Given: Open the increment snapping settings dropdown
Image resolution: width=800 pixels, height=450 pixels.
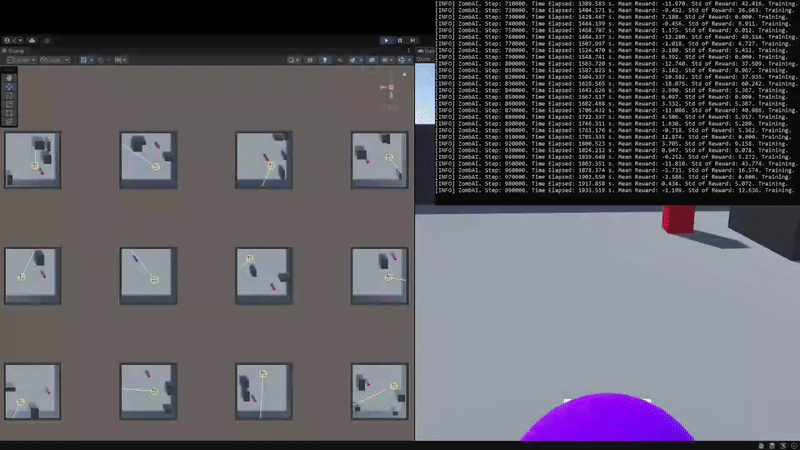Looking at the screenshot, I should (121, 60).
